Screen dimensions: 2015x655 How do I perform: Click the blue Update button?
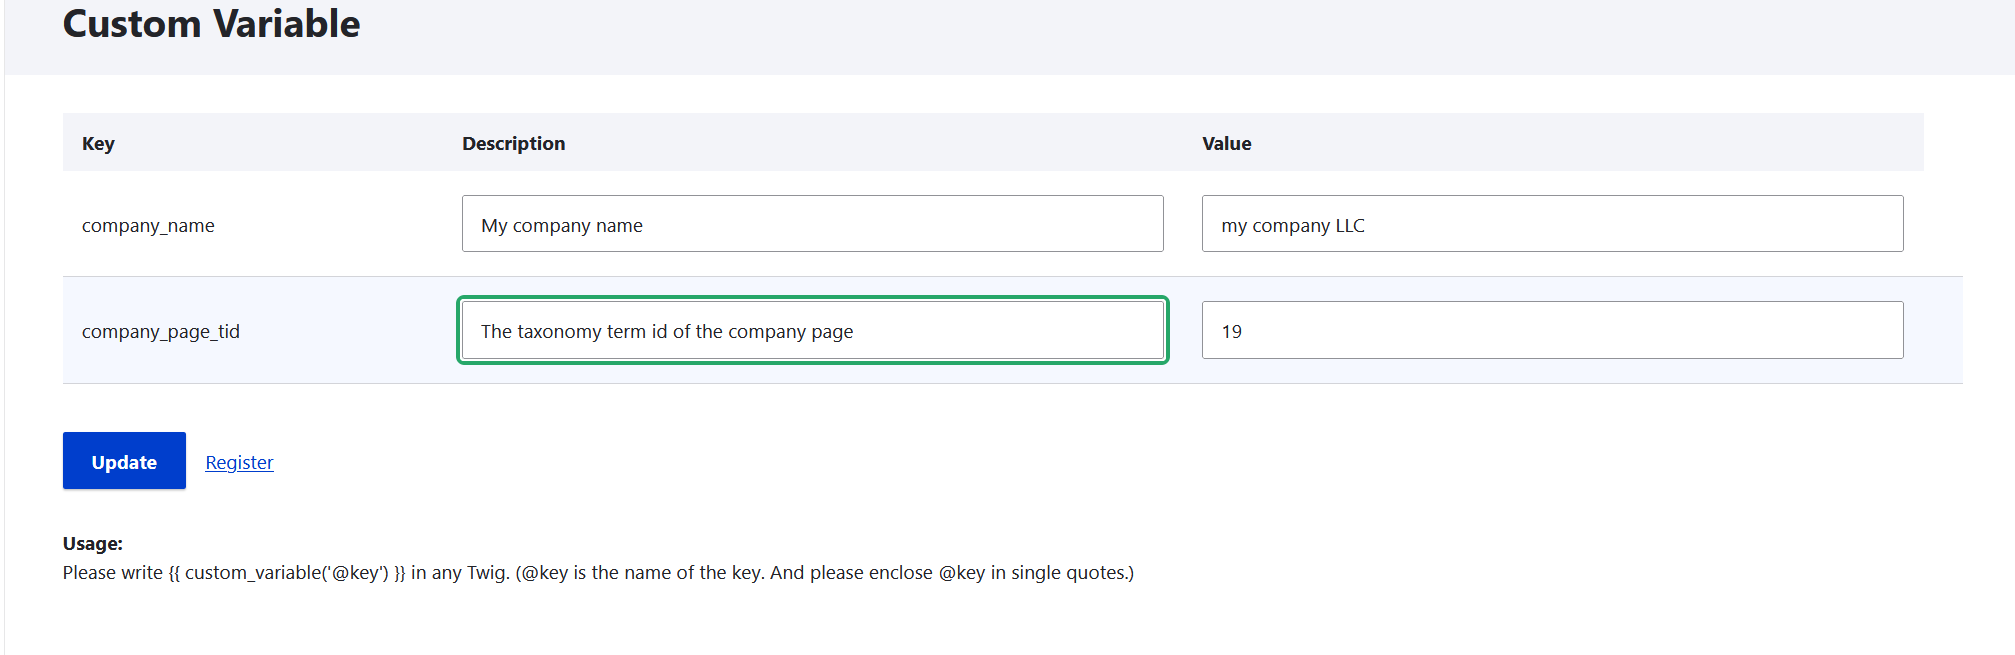[x=124, y=461]
